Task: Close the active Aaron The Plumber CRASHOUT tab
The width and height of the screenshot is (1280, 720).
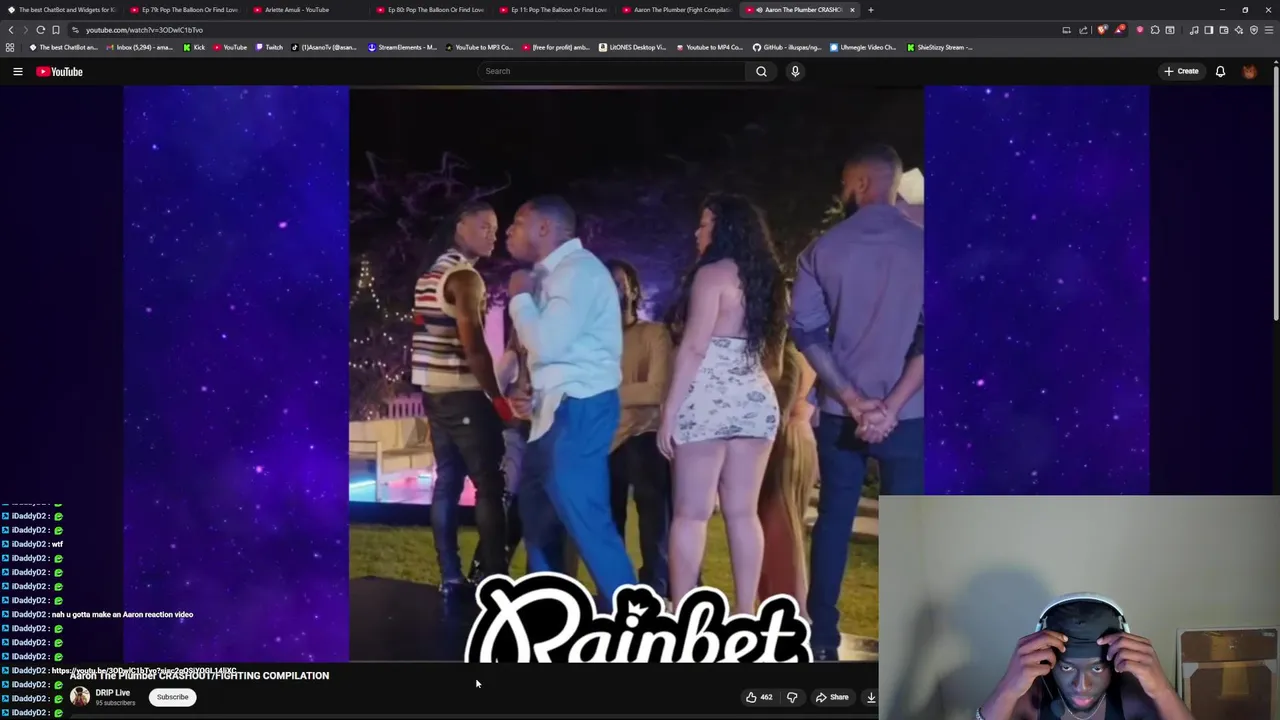Action: pos(852,10)
